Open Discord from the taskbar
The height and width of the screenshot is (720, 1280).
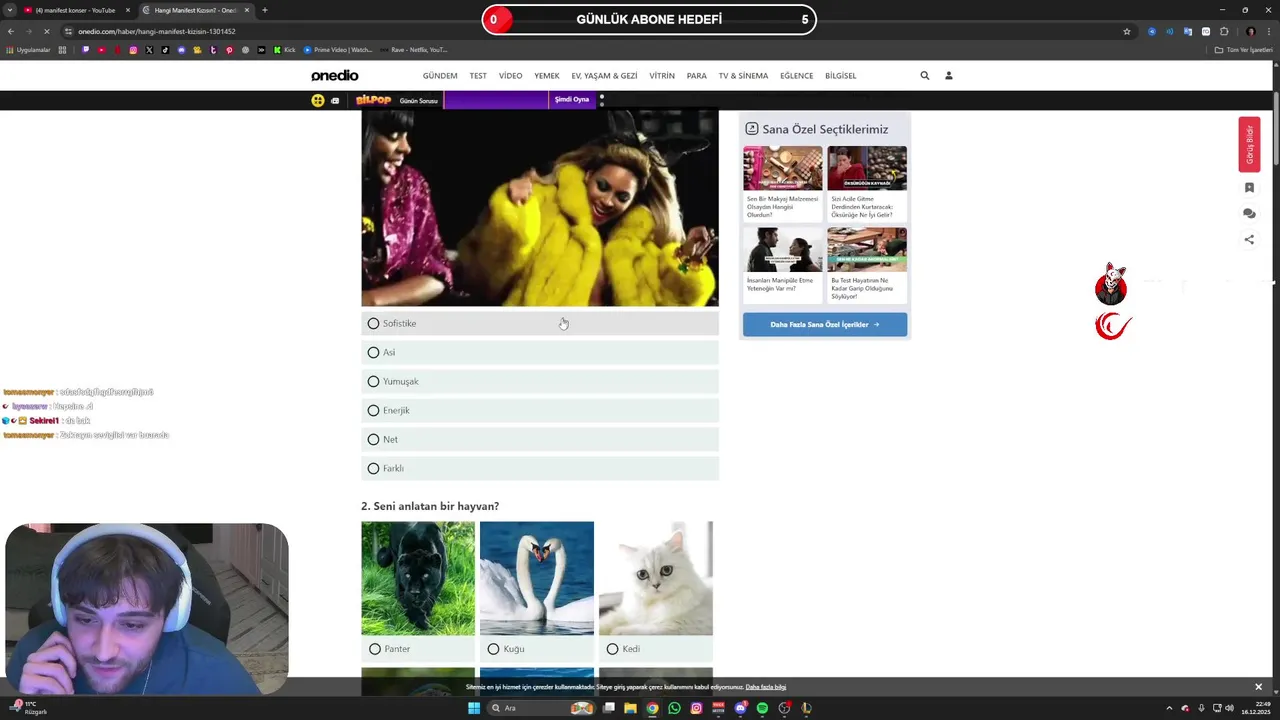click(740, 708)
